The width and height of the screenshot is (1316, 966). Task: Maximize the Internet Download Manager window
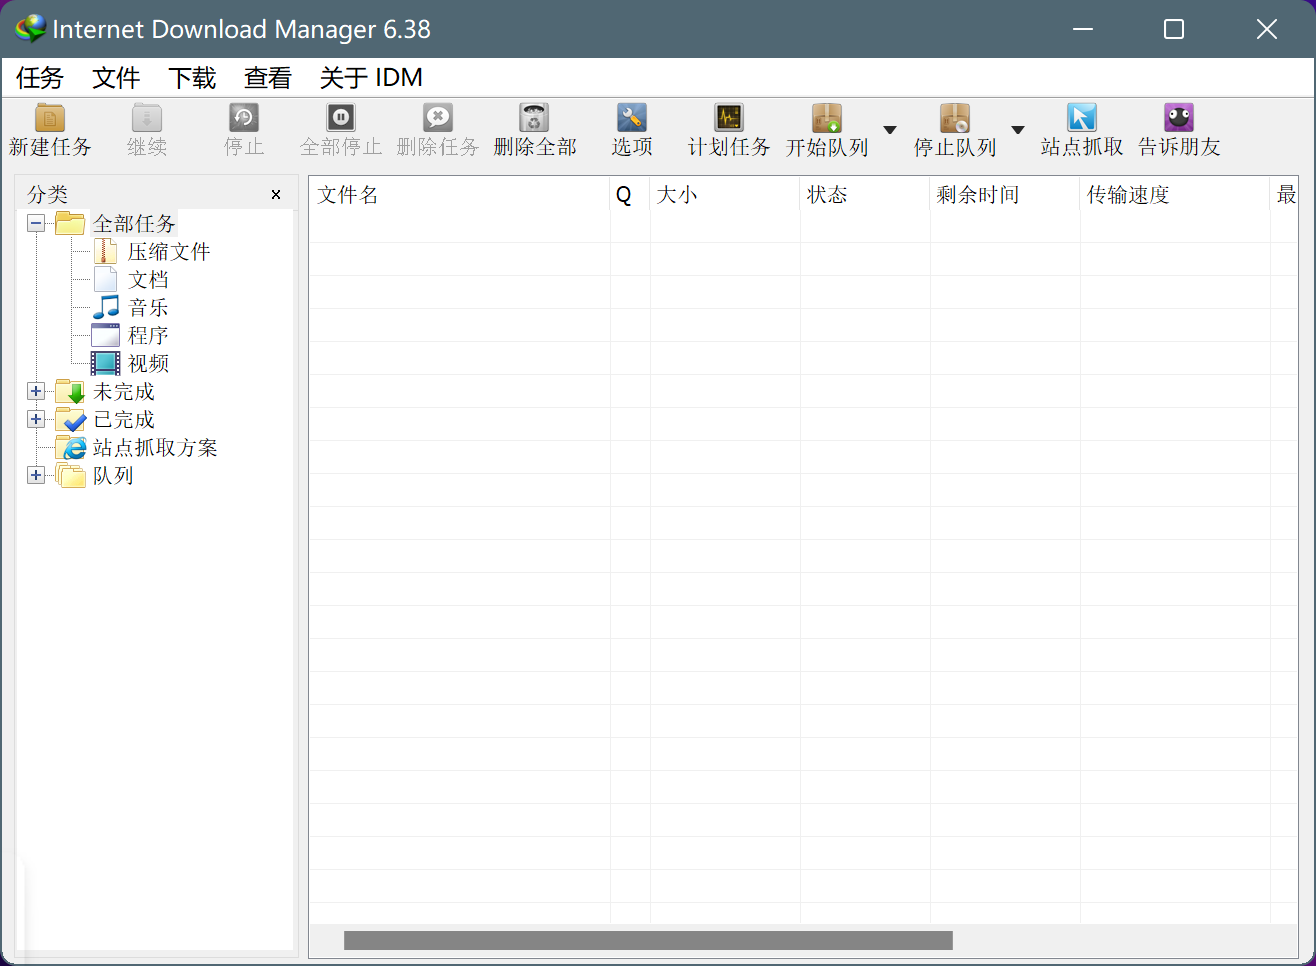coord(1174,29)
